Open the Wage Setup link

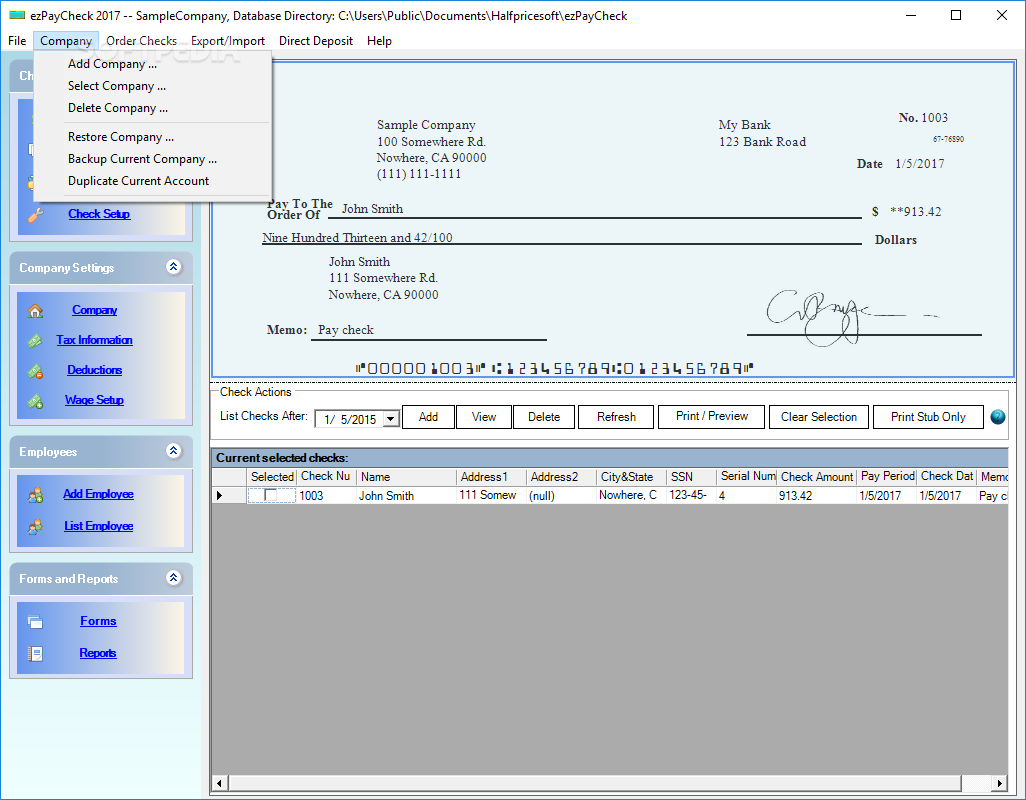(x=94, y=400)
